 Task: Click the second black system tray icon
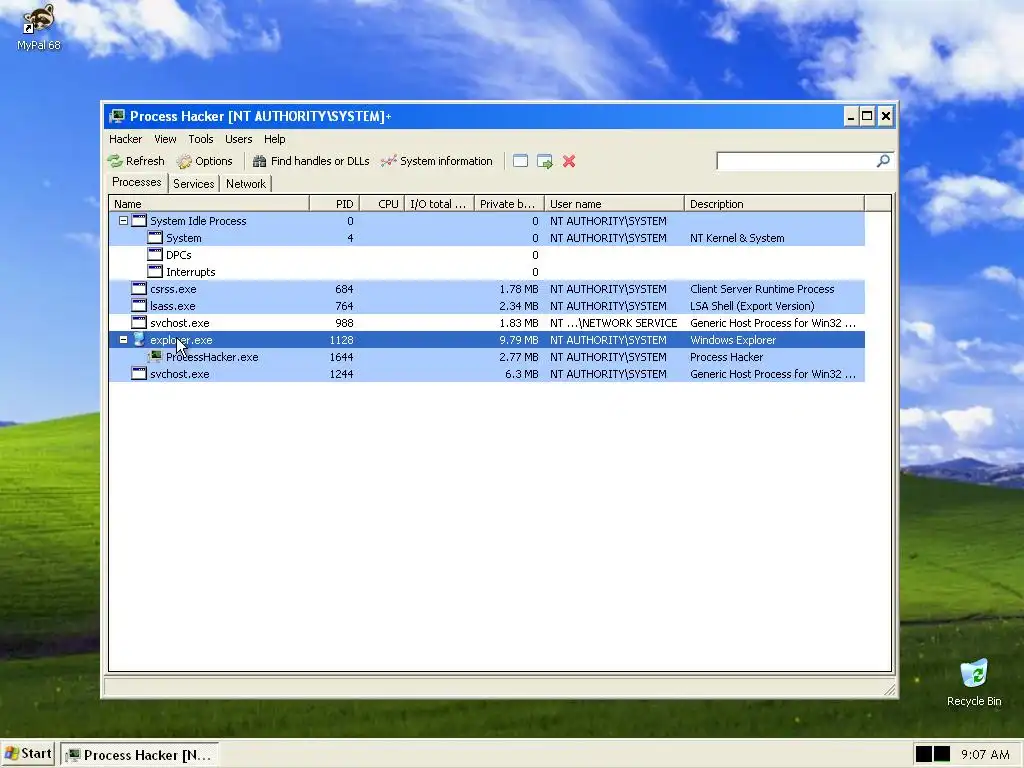(x=942, y=754)
